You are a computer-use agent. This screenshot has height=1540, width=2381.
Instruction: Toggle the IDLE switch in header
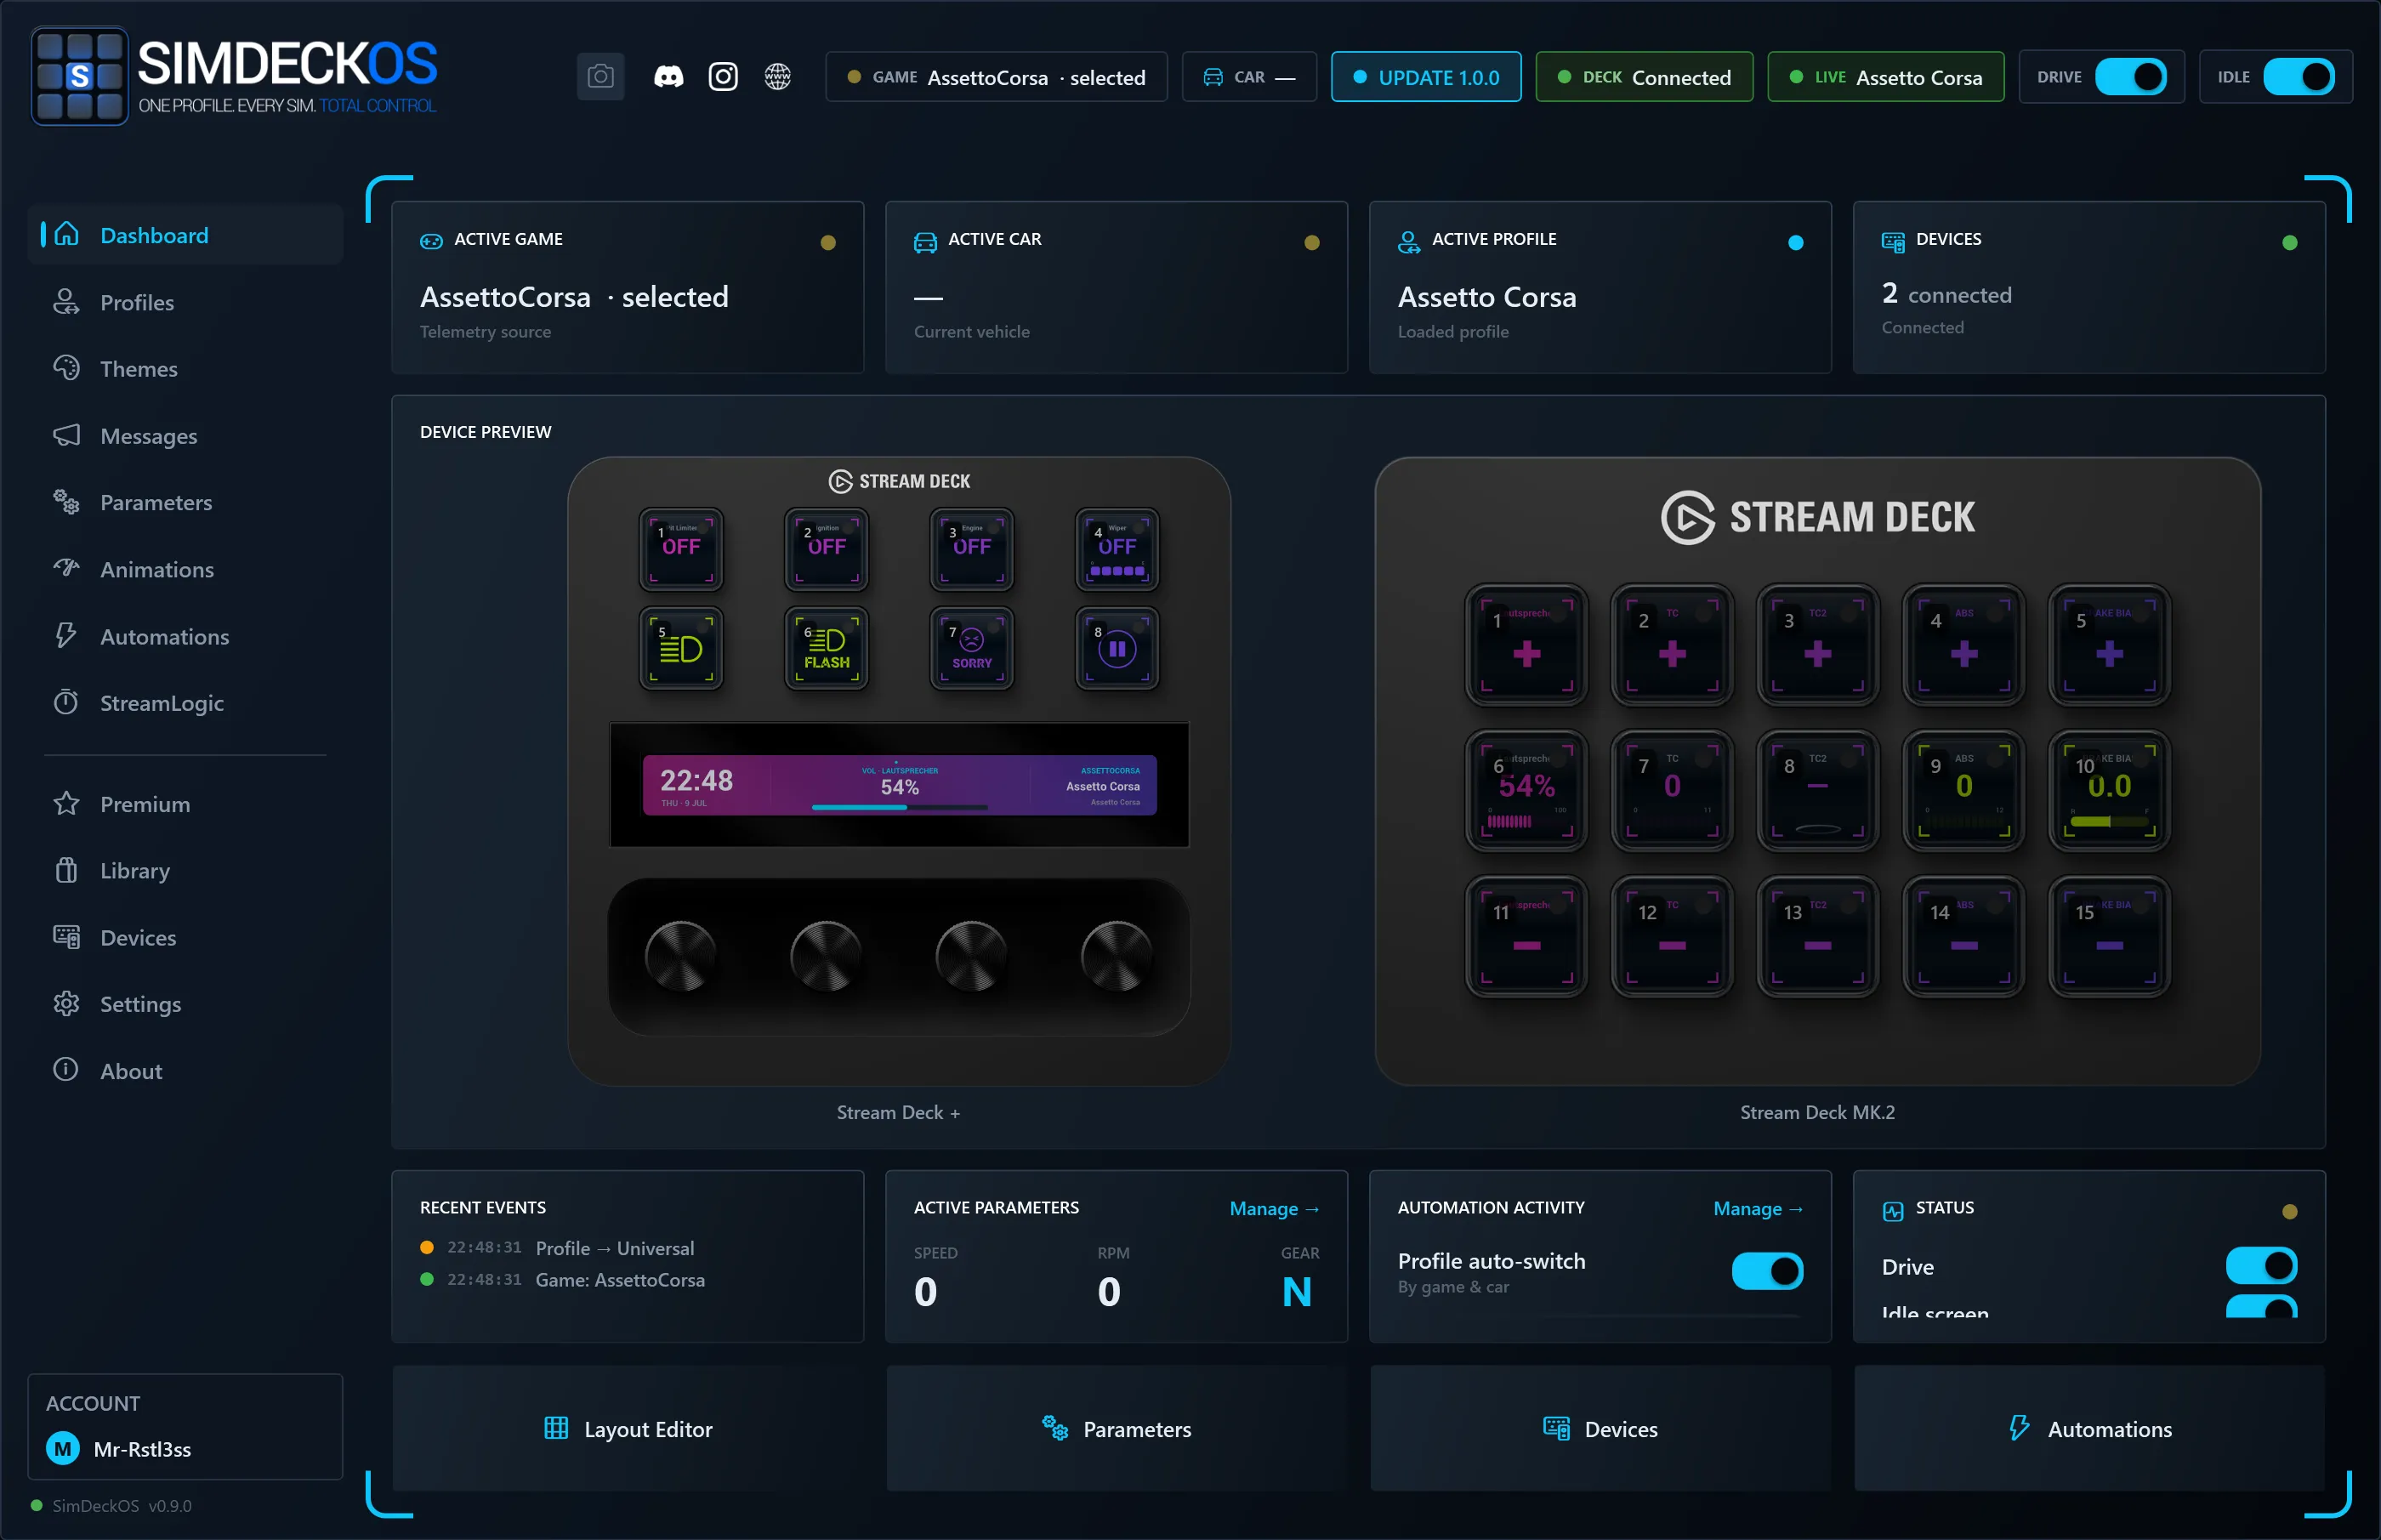(2299, 77)
